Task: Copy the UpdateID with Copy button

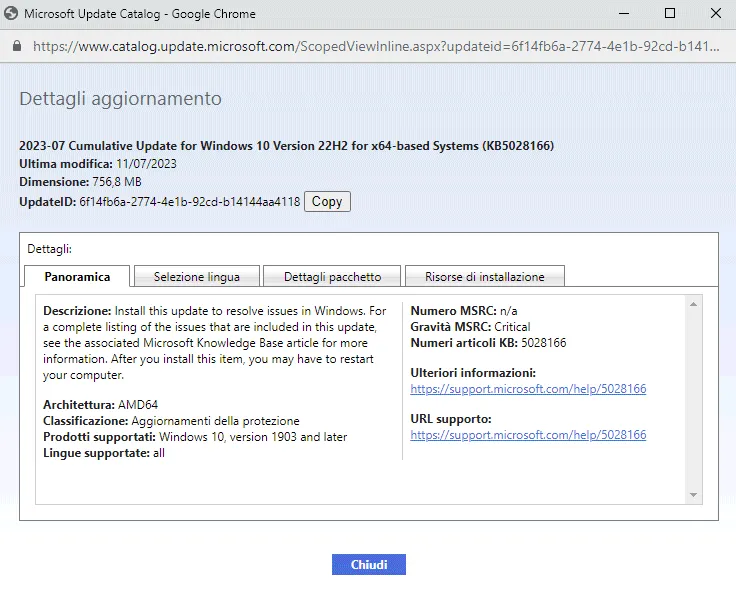Action: pyautogui.click(x=327, y=201)
